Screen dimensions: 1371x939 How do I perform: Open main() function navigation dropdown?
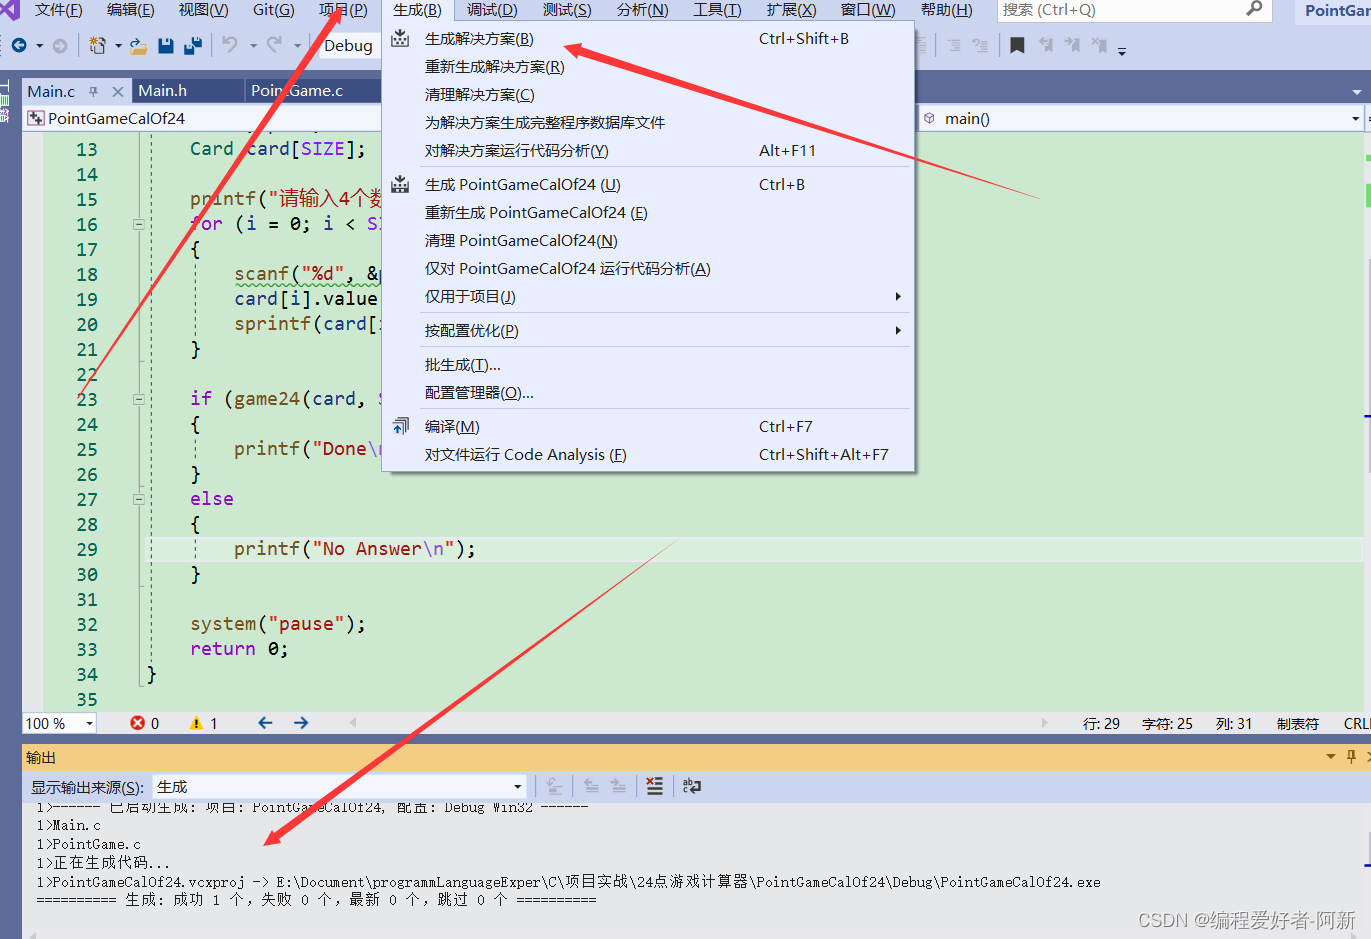coord(1356,118)
